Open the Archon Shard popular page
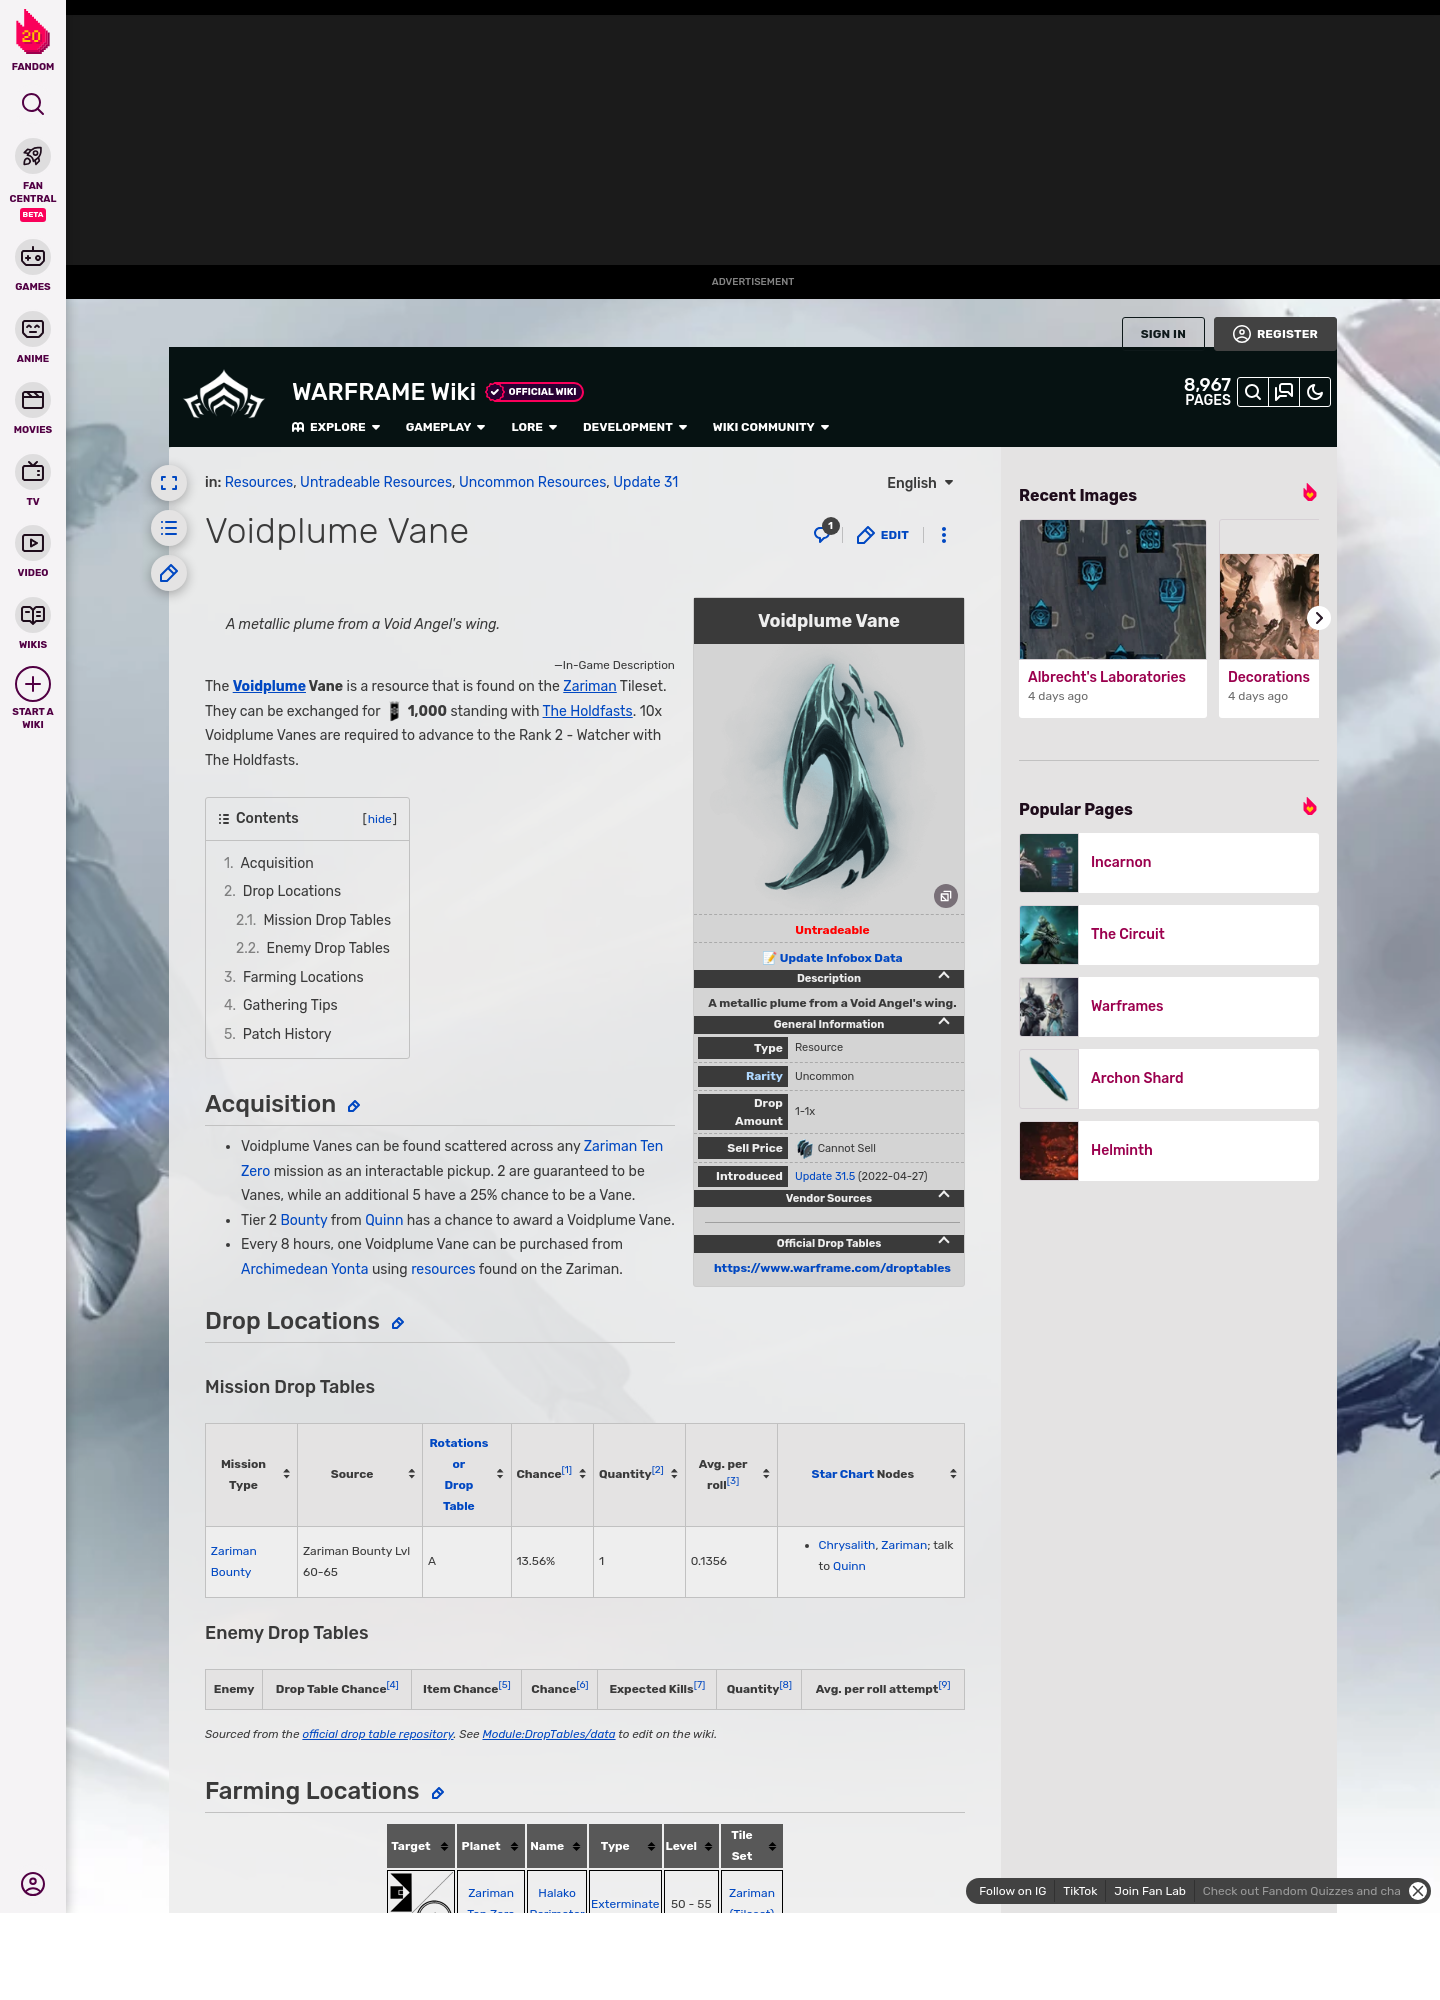This screenshot has width=1440, height=2000. pyautogui.click(x=1169, y=1078)
